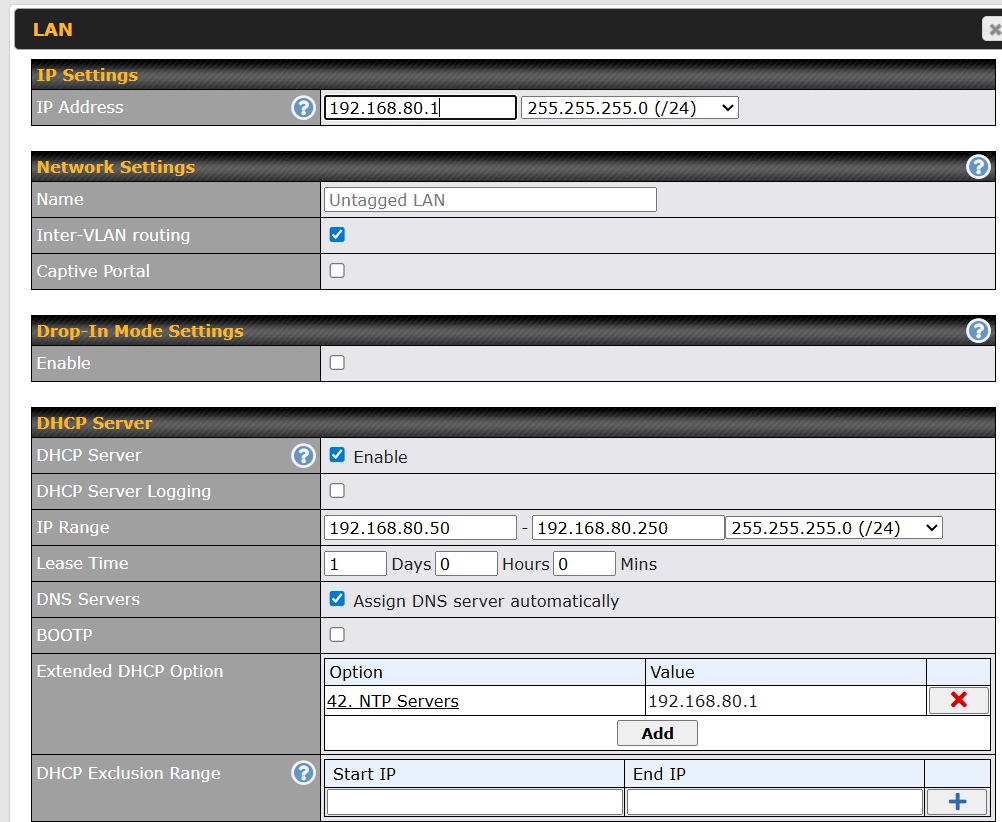Click the Add button for Extended DHCP Option
The height and width of the screenshot is (822, 1002).
pos(657,733)
